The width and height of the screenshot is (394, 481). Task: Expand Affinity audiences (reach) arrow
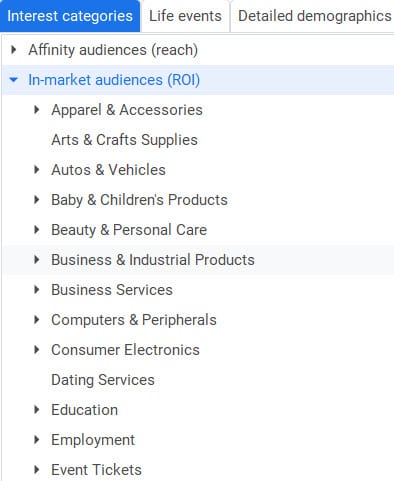click(13, 50)
